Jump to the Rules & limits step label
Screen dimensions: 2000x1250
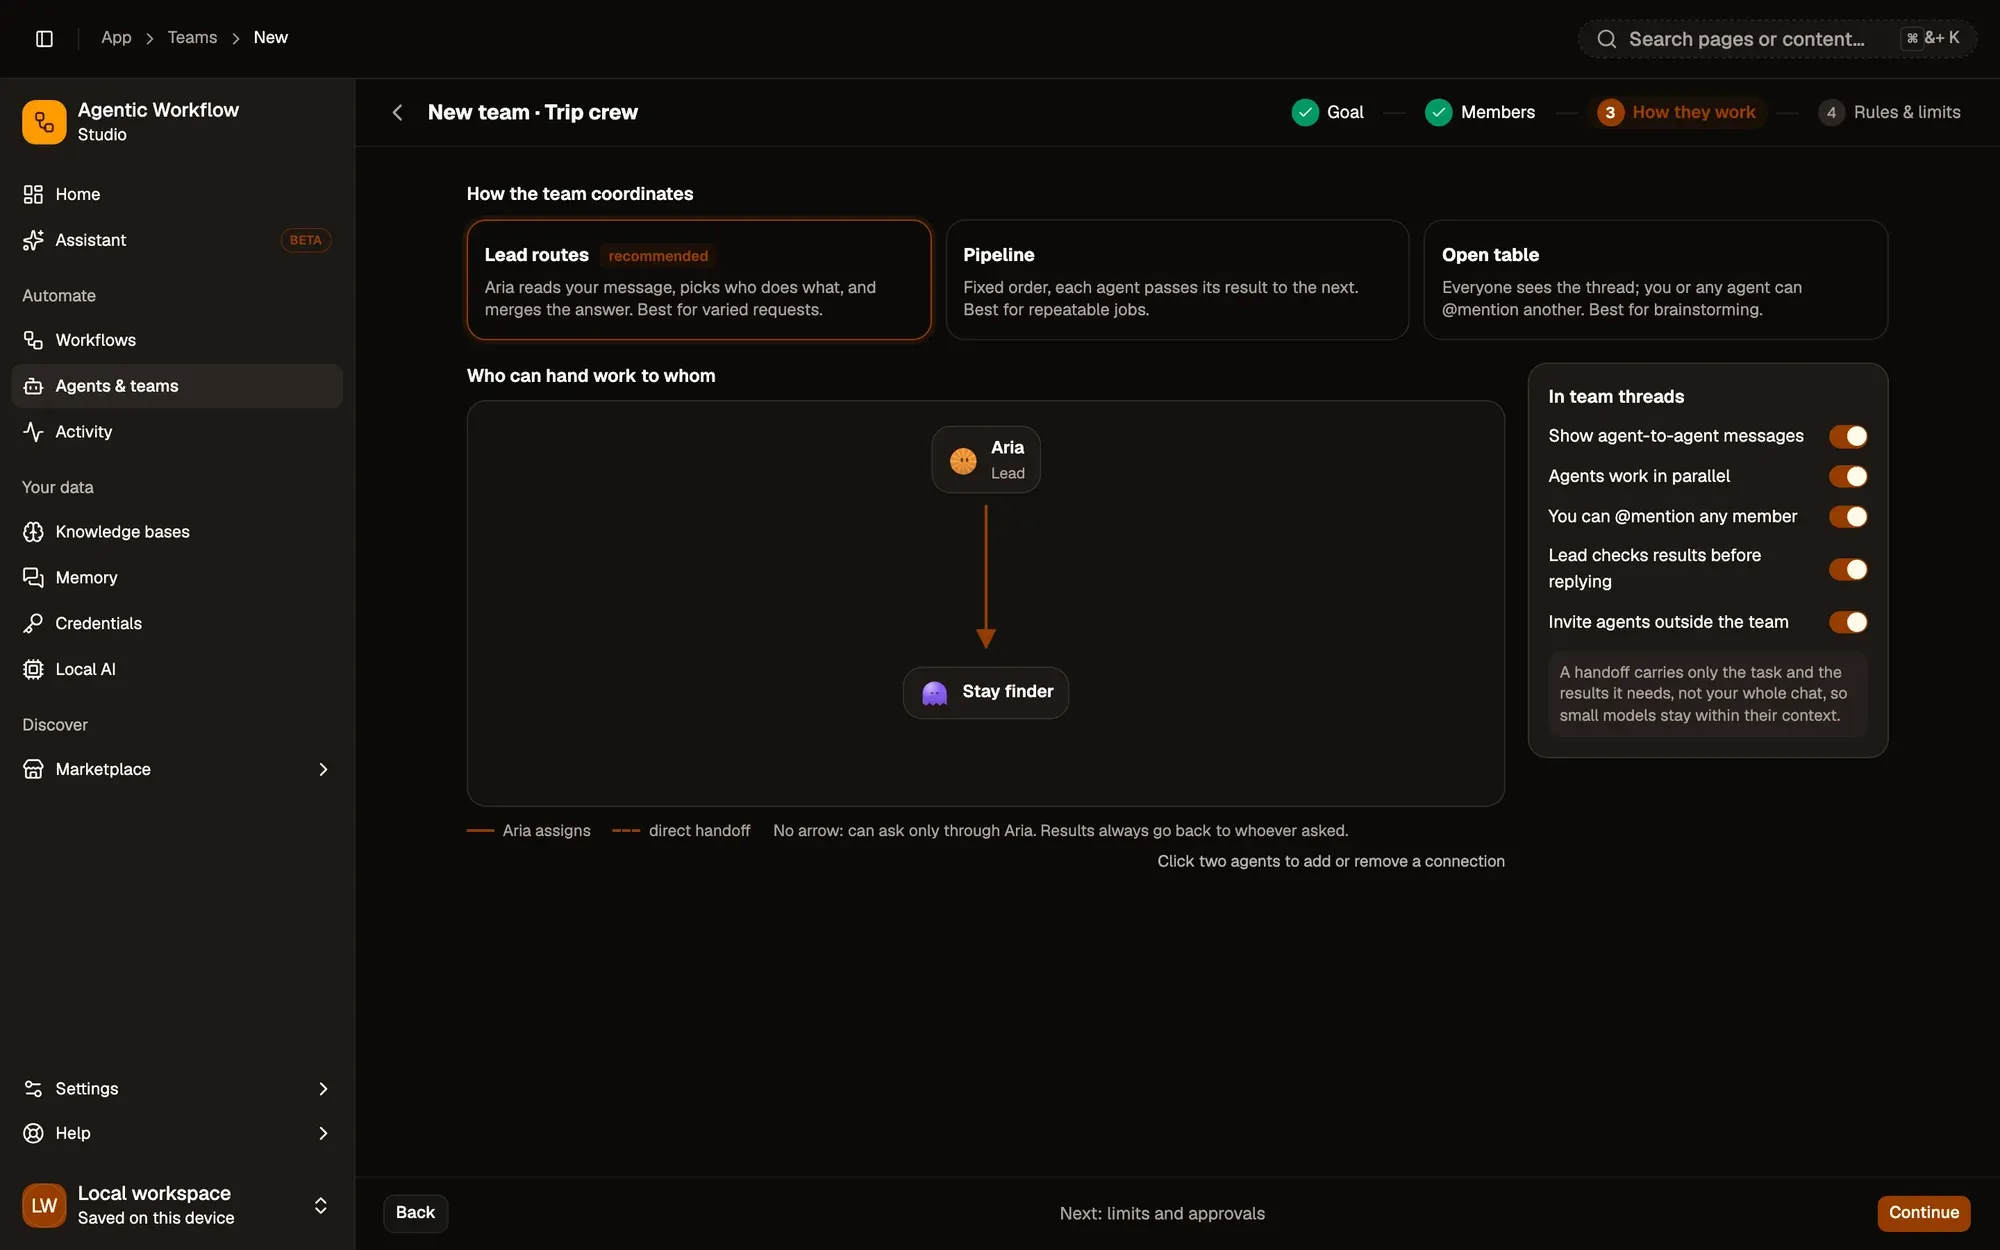[1906, 112]
